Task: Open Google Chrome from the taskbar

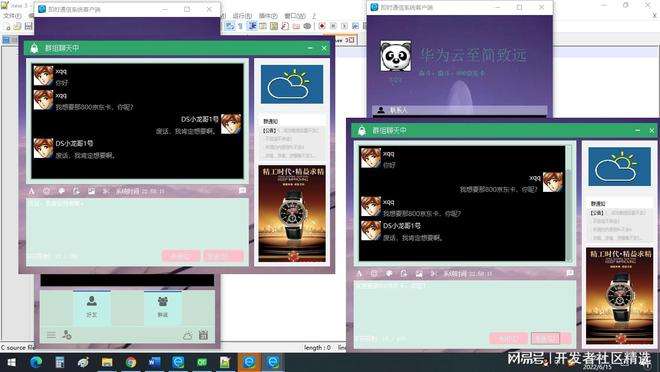Action: click(131, 362)
